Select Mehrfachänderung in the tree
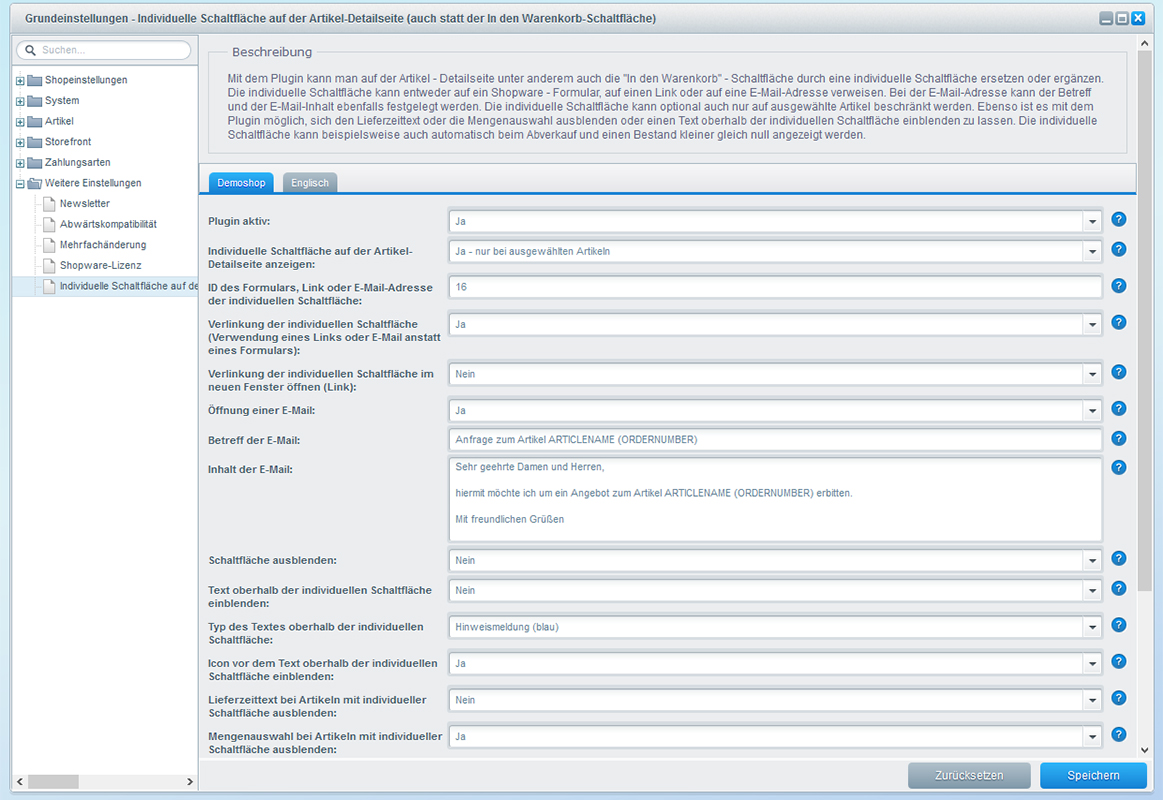 [103, 245]
